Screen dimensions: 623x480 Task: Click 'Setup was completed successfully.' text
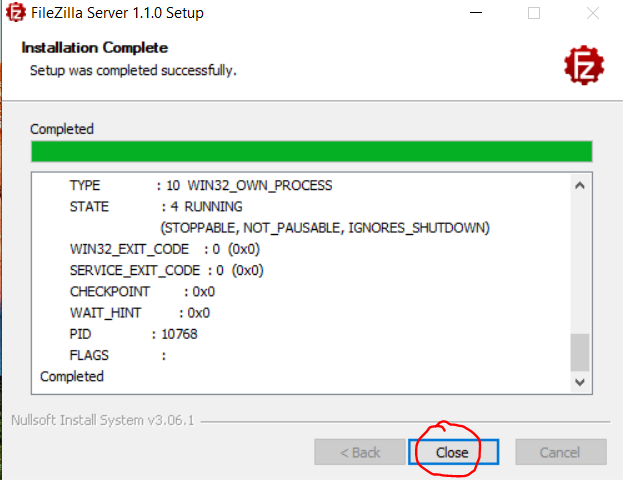coord(133,70)
